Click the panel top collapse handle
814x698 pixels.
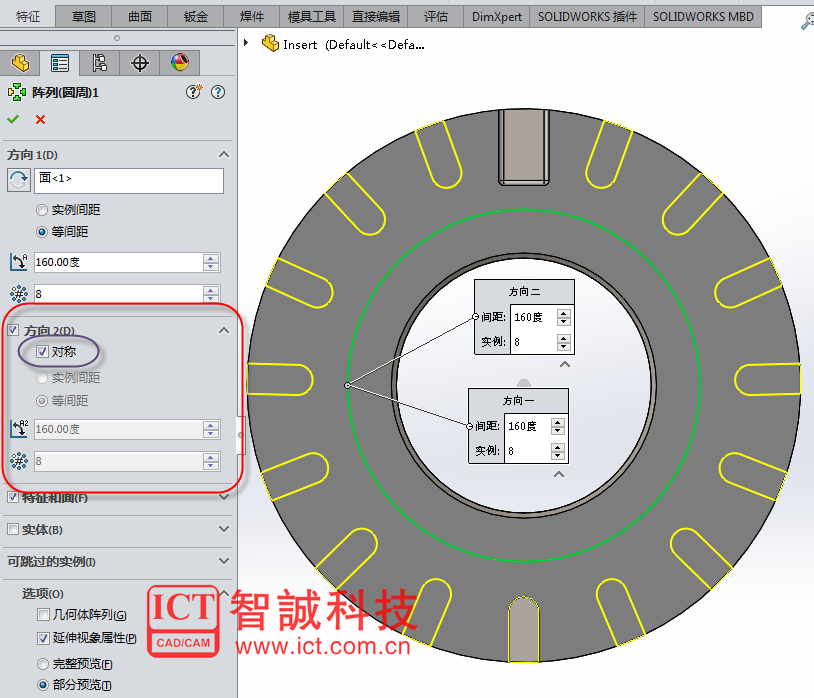(117, 38)
